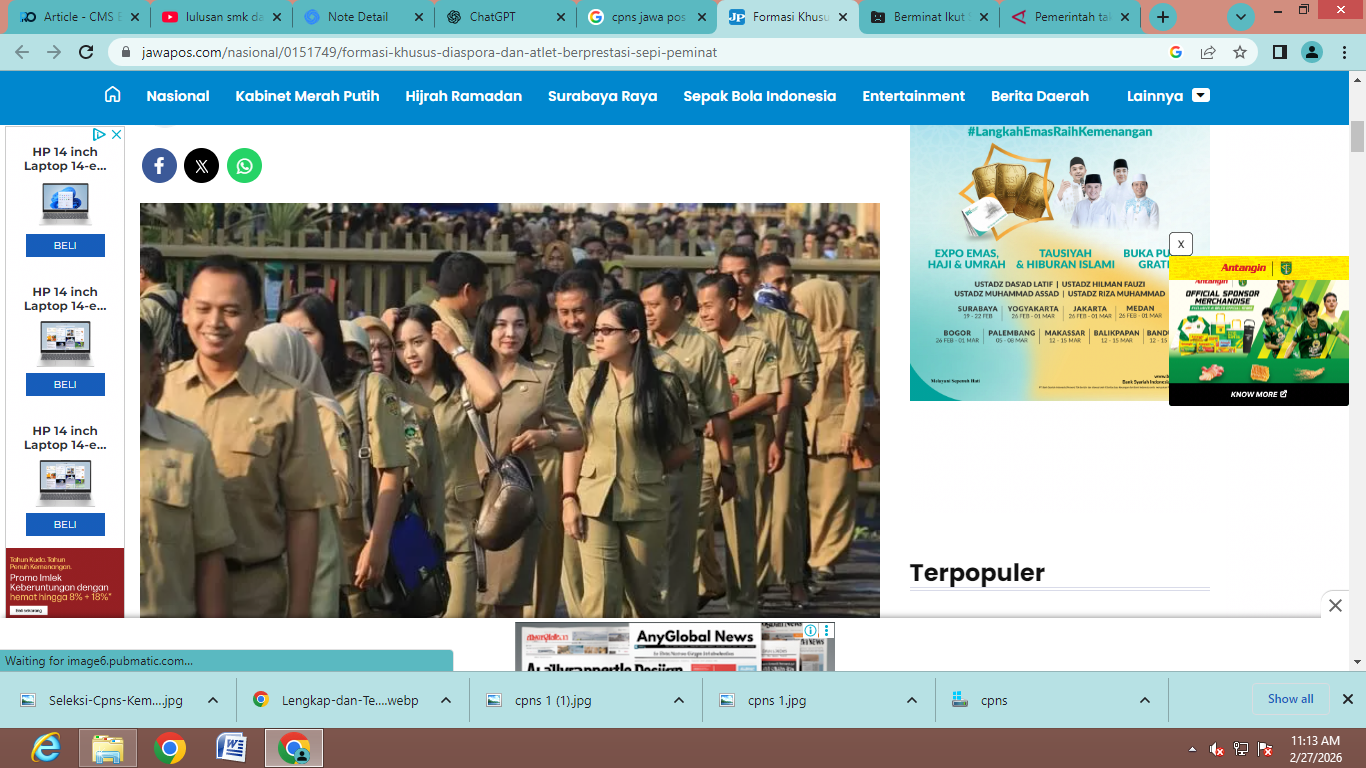Image resolution: width=1366 pixels, height=768 pixels.
Task: Open Action Center flag icon
Action: [x=1265, y=749]
